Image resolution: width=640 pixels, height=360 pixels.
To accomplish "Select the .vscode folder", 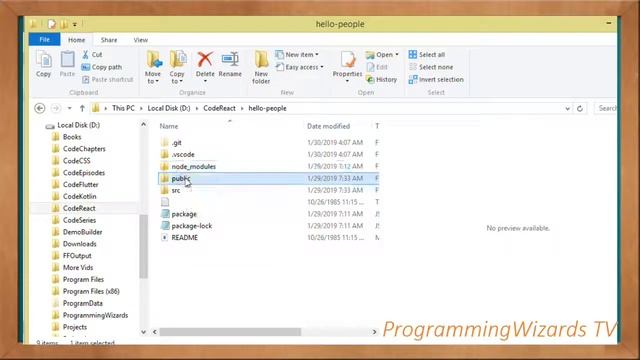I will (183, 154).
